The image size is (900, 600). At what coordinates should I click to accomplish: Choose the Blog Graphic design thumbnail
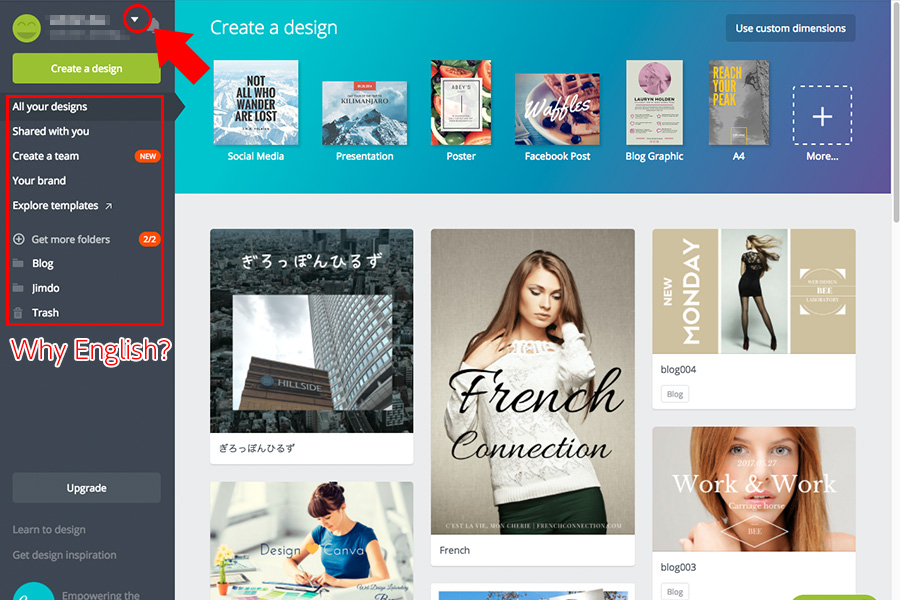pyautogui.click(x=654, y=103)
